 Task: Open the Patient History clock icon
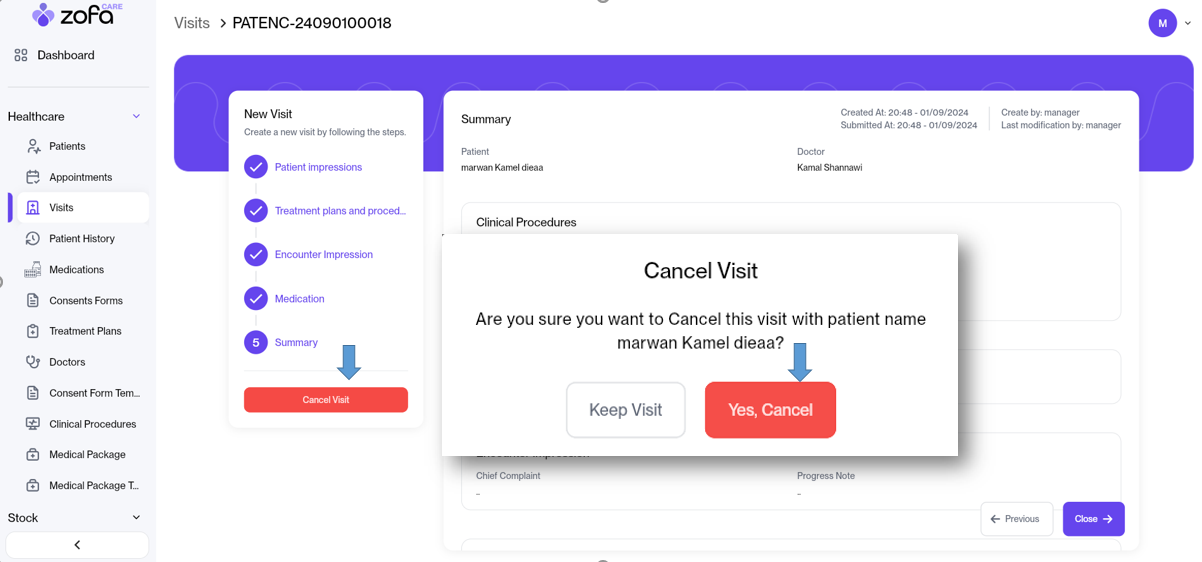(x=33, y=239)
